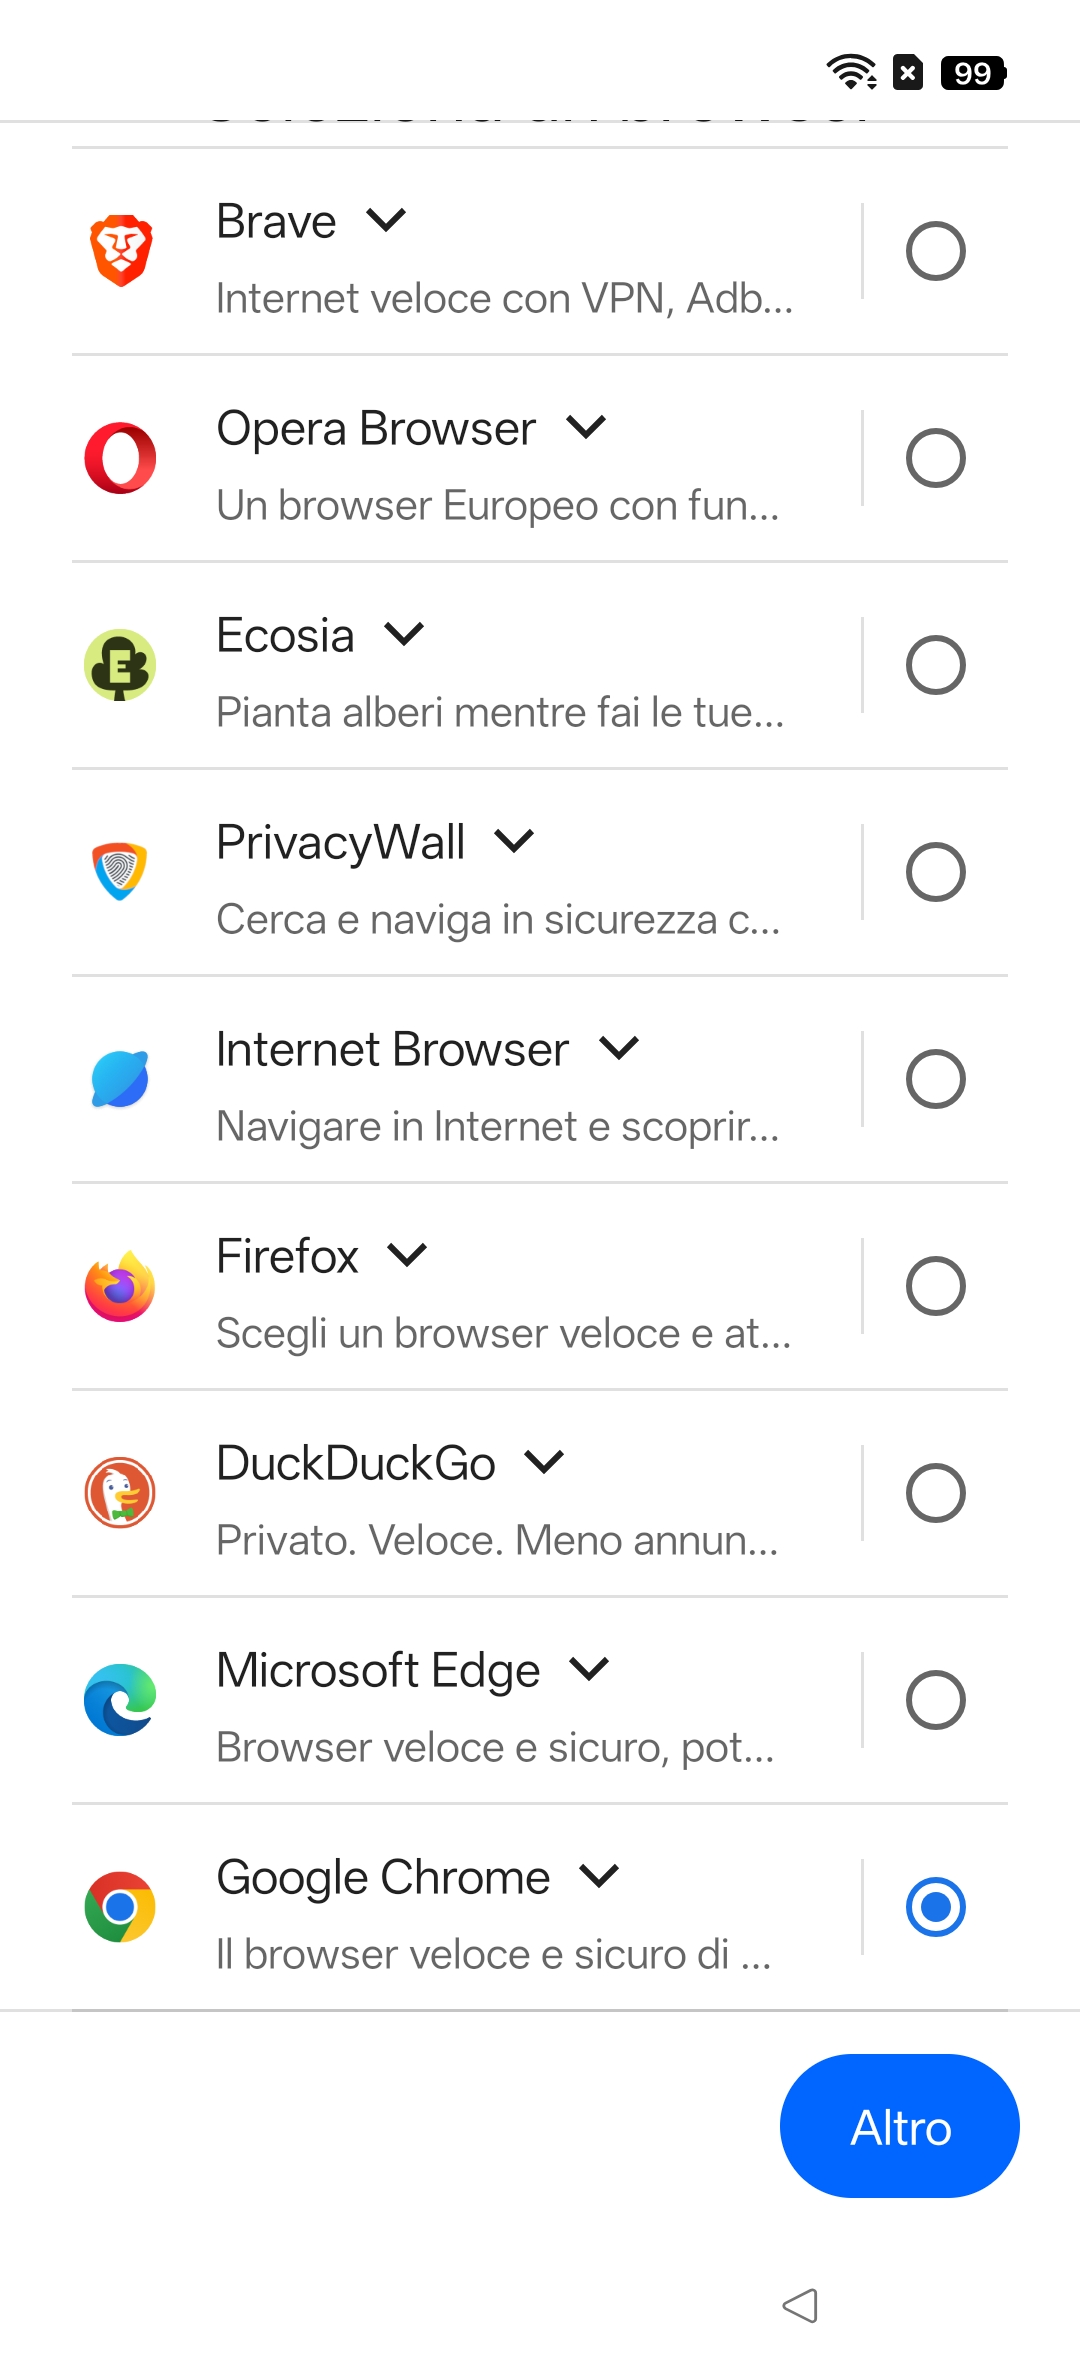Tap the Brave lion icon
The width and height of the screenshot is (1080, 2372).
(x=120, y=250)
